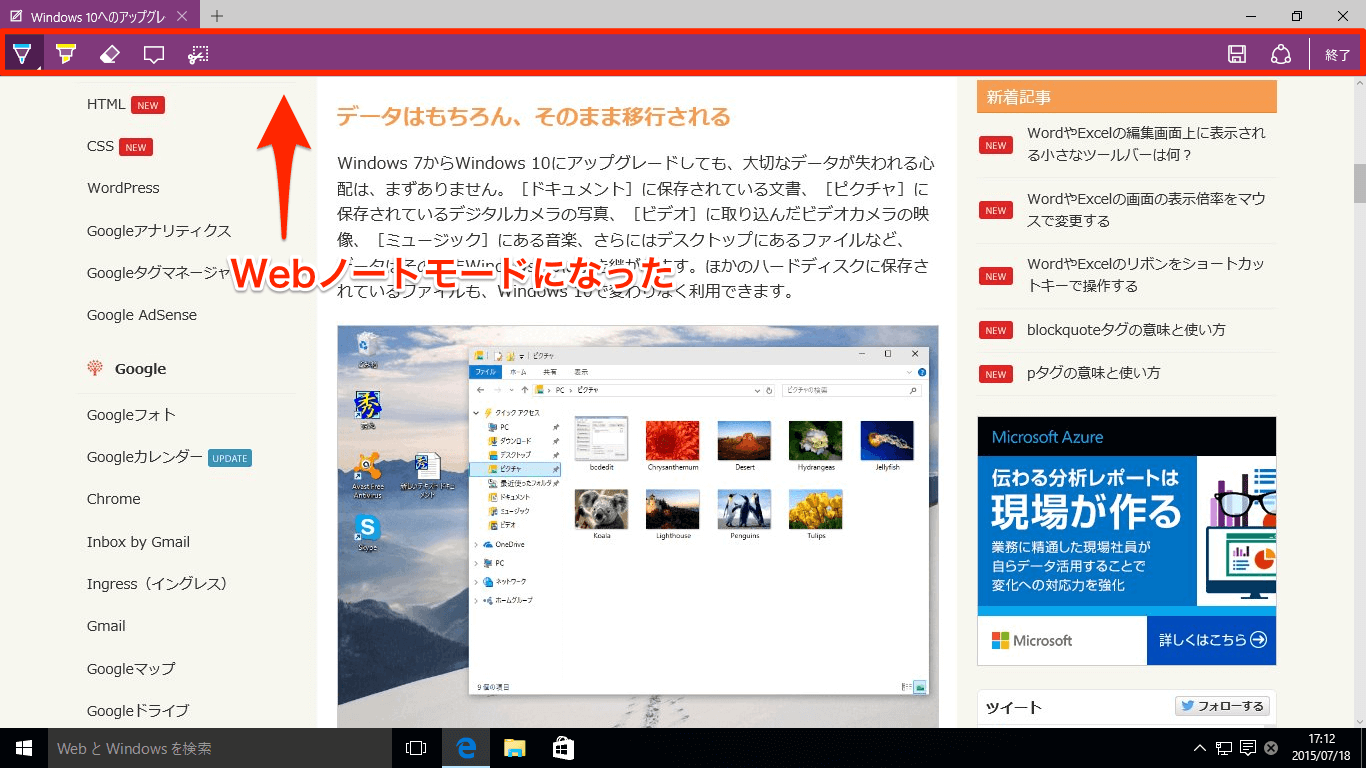Open the Ingress（イングレス） link

click(x=158, y=584)
